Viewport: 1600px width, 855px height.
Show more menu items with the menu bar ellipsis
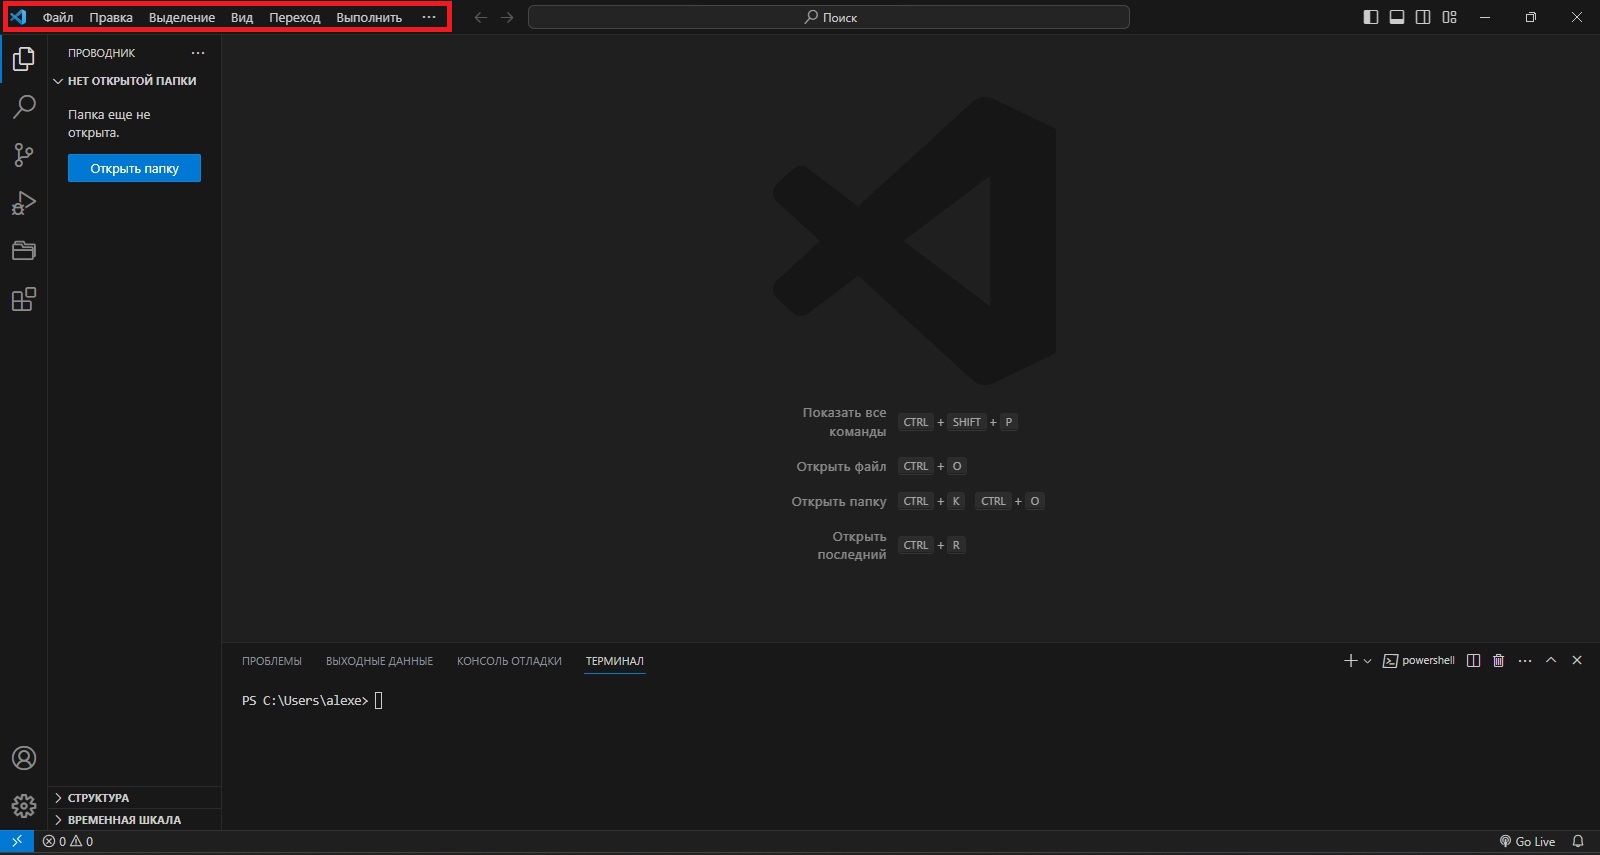click(x=429, y=17)
